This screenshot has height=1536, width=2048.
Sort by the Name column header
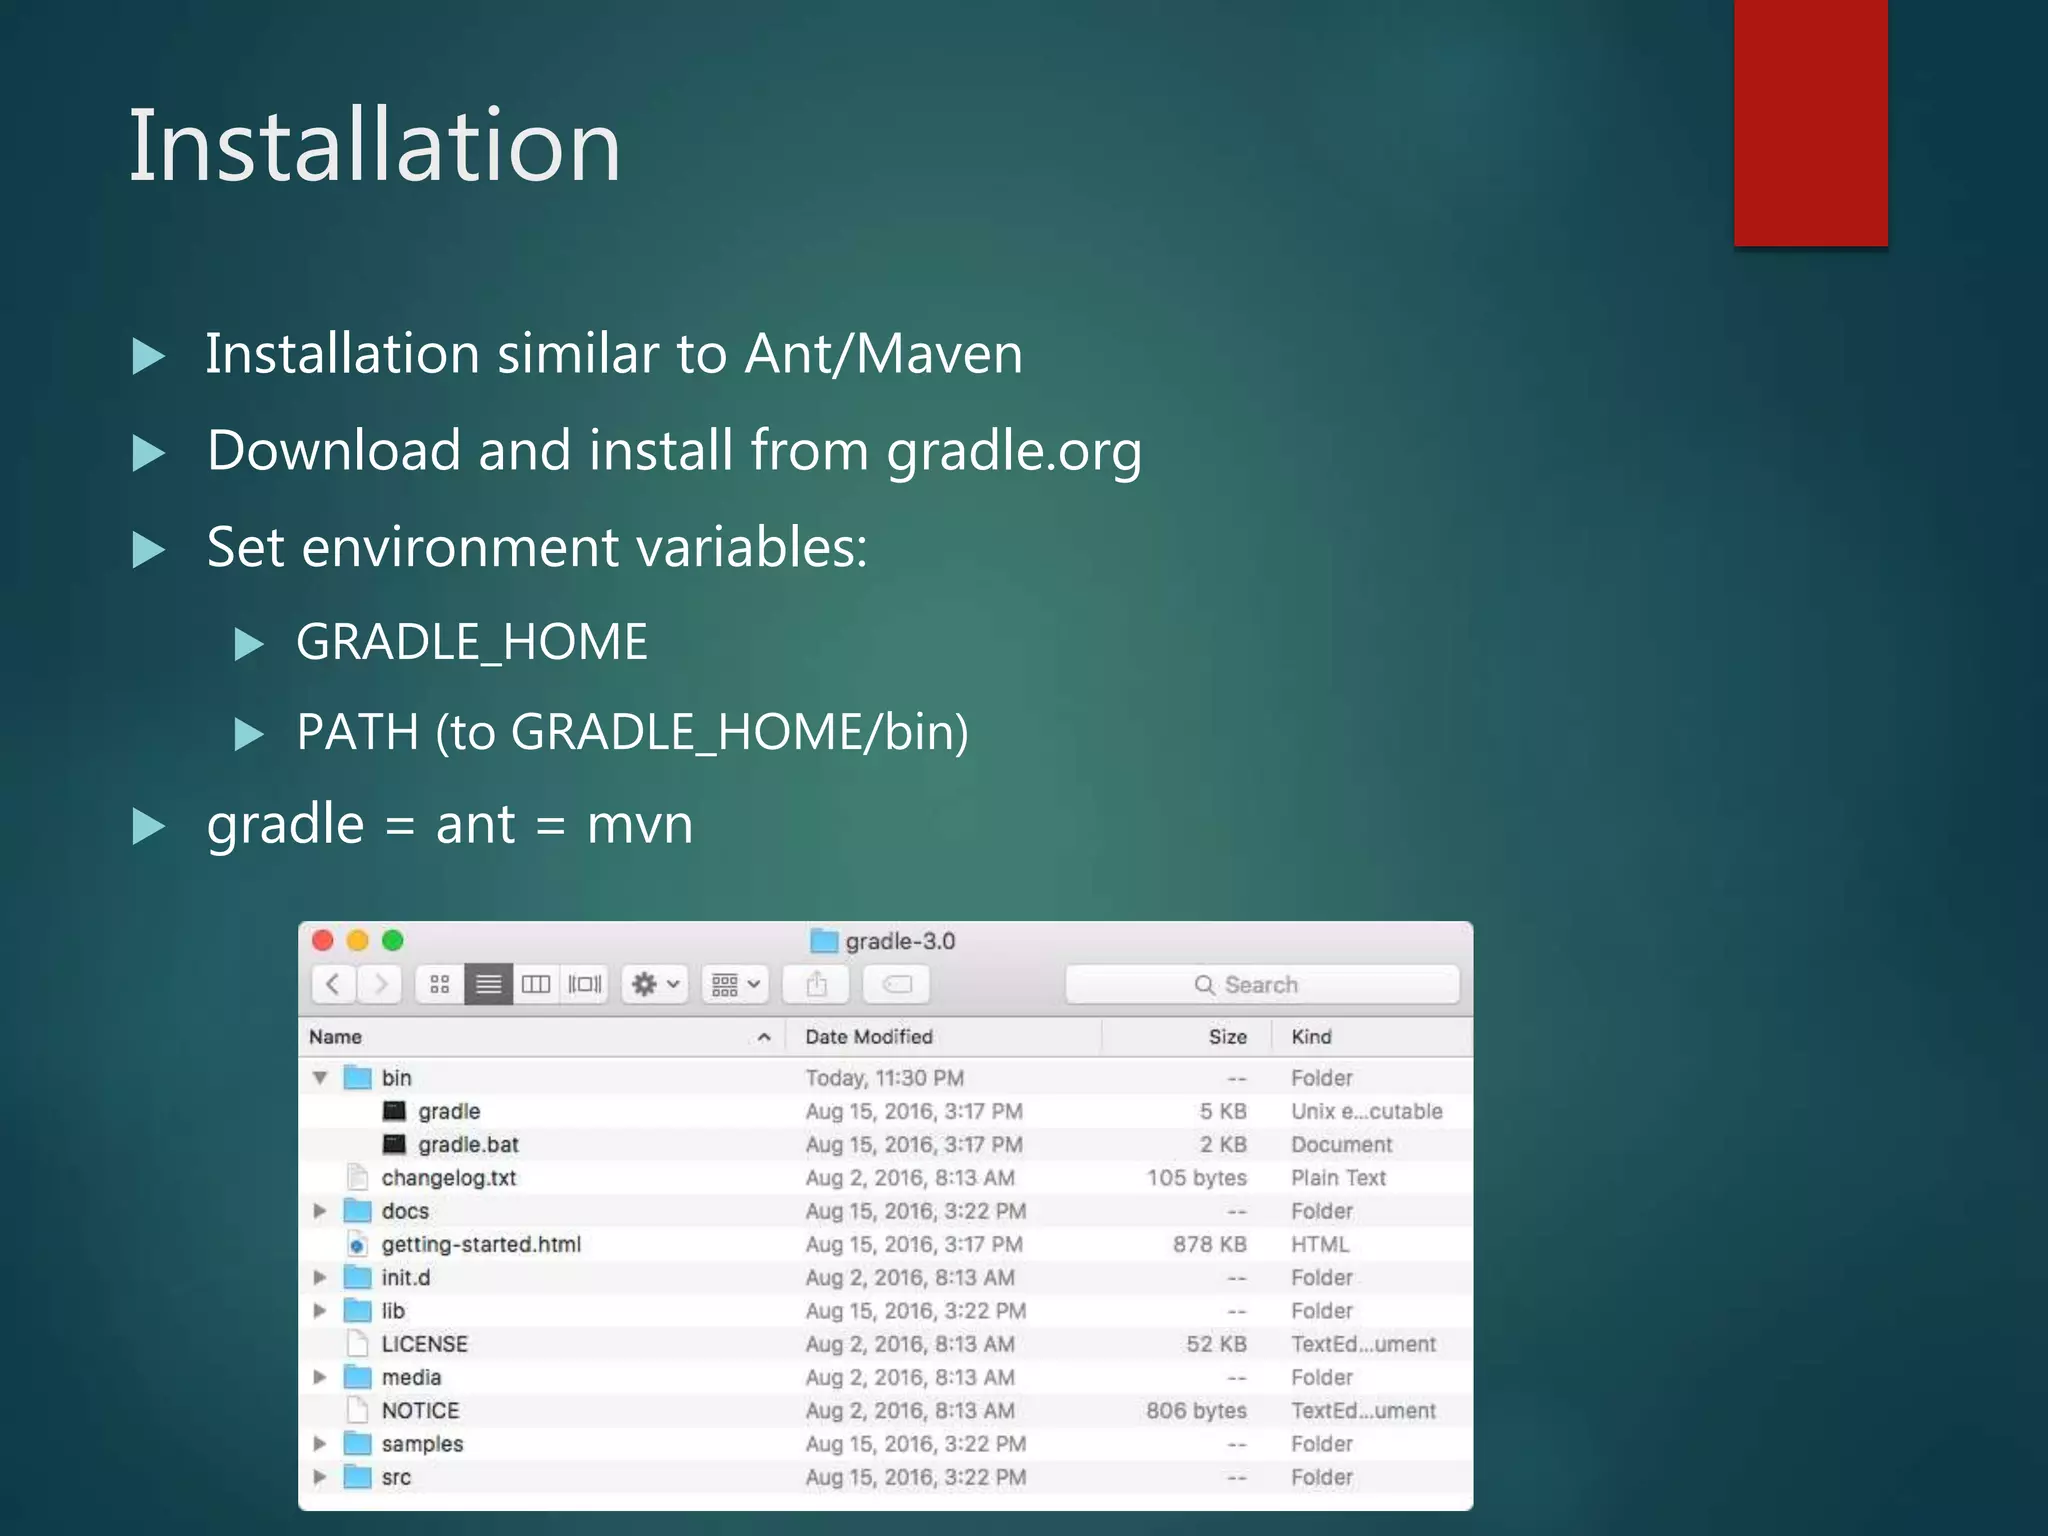click(542, 1037)
